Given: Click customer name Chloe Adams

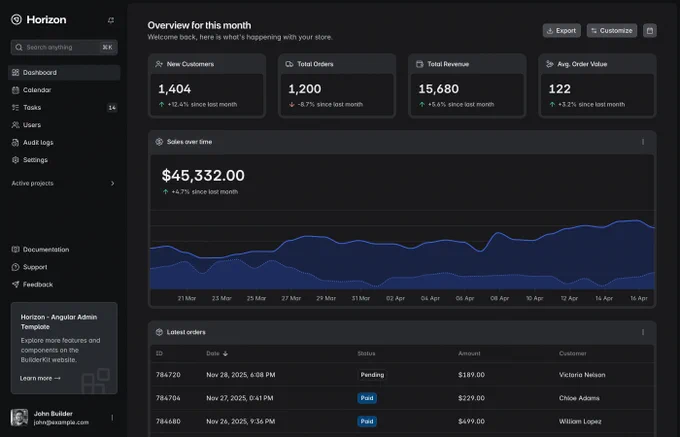Looking at the screenshot, I should (579, 398).
